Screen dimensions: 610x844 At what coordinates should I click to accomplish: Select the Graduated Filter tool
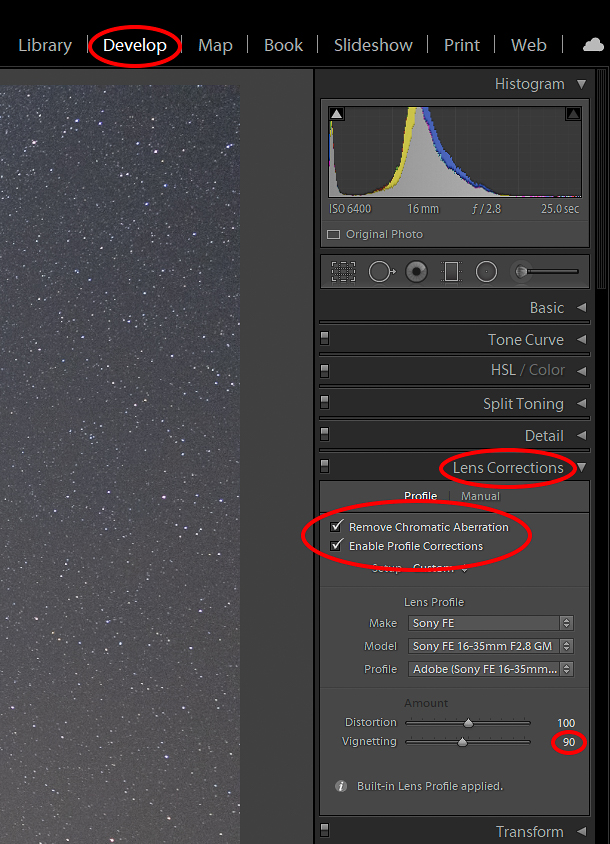451,272
